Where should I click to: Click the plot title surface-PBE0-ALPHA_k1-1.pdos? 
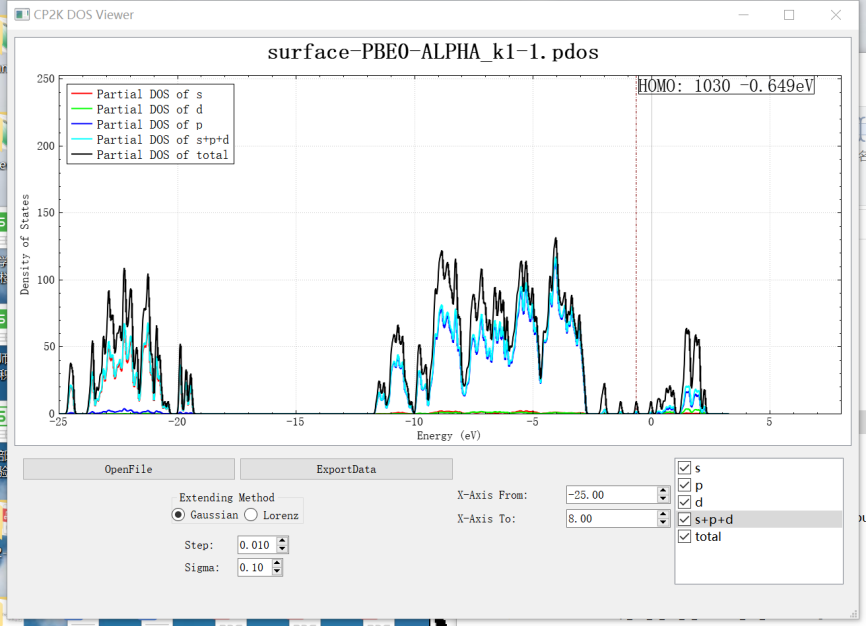tap(433, 52)
